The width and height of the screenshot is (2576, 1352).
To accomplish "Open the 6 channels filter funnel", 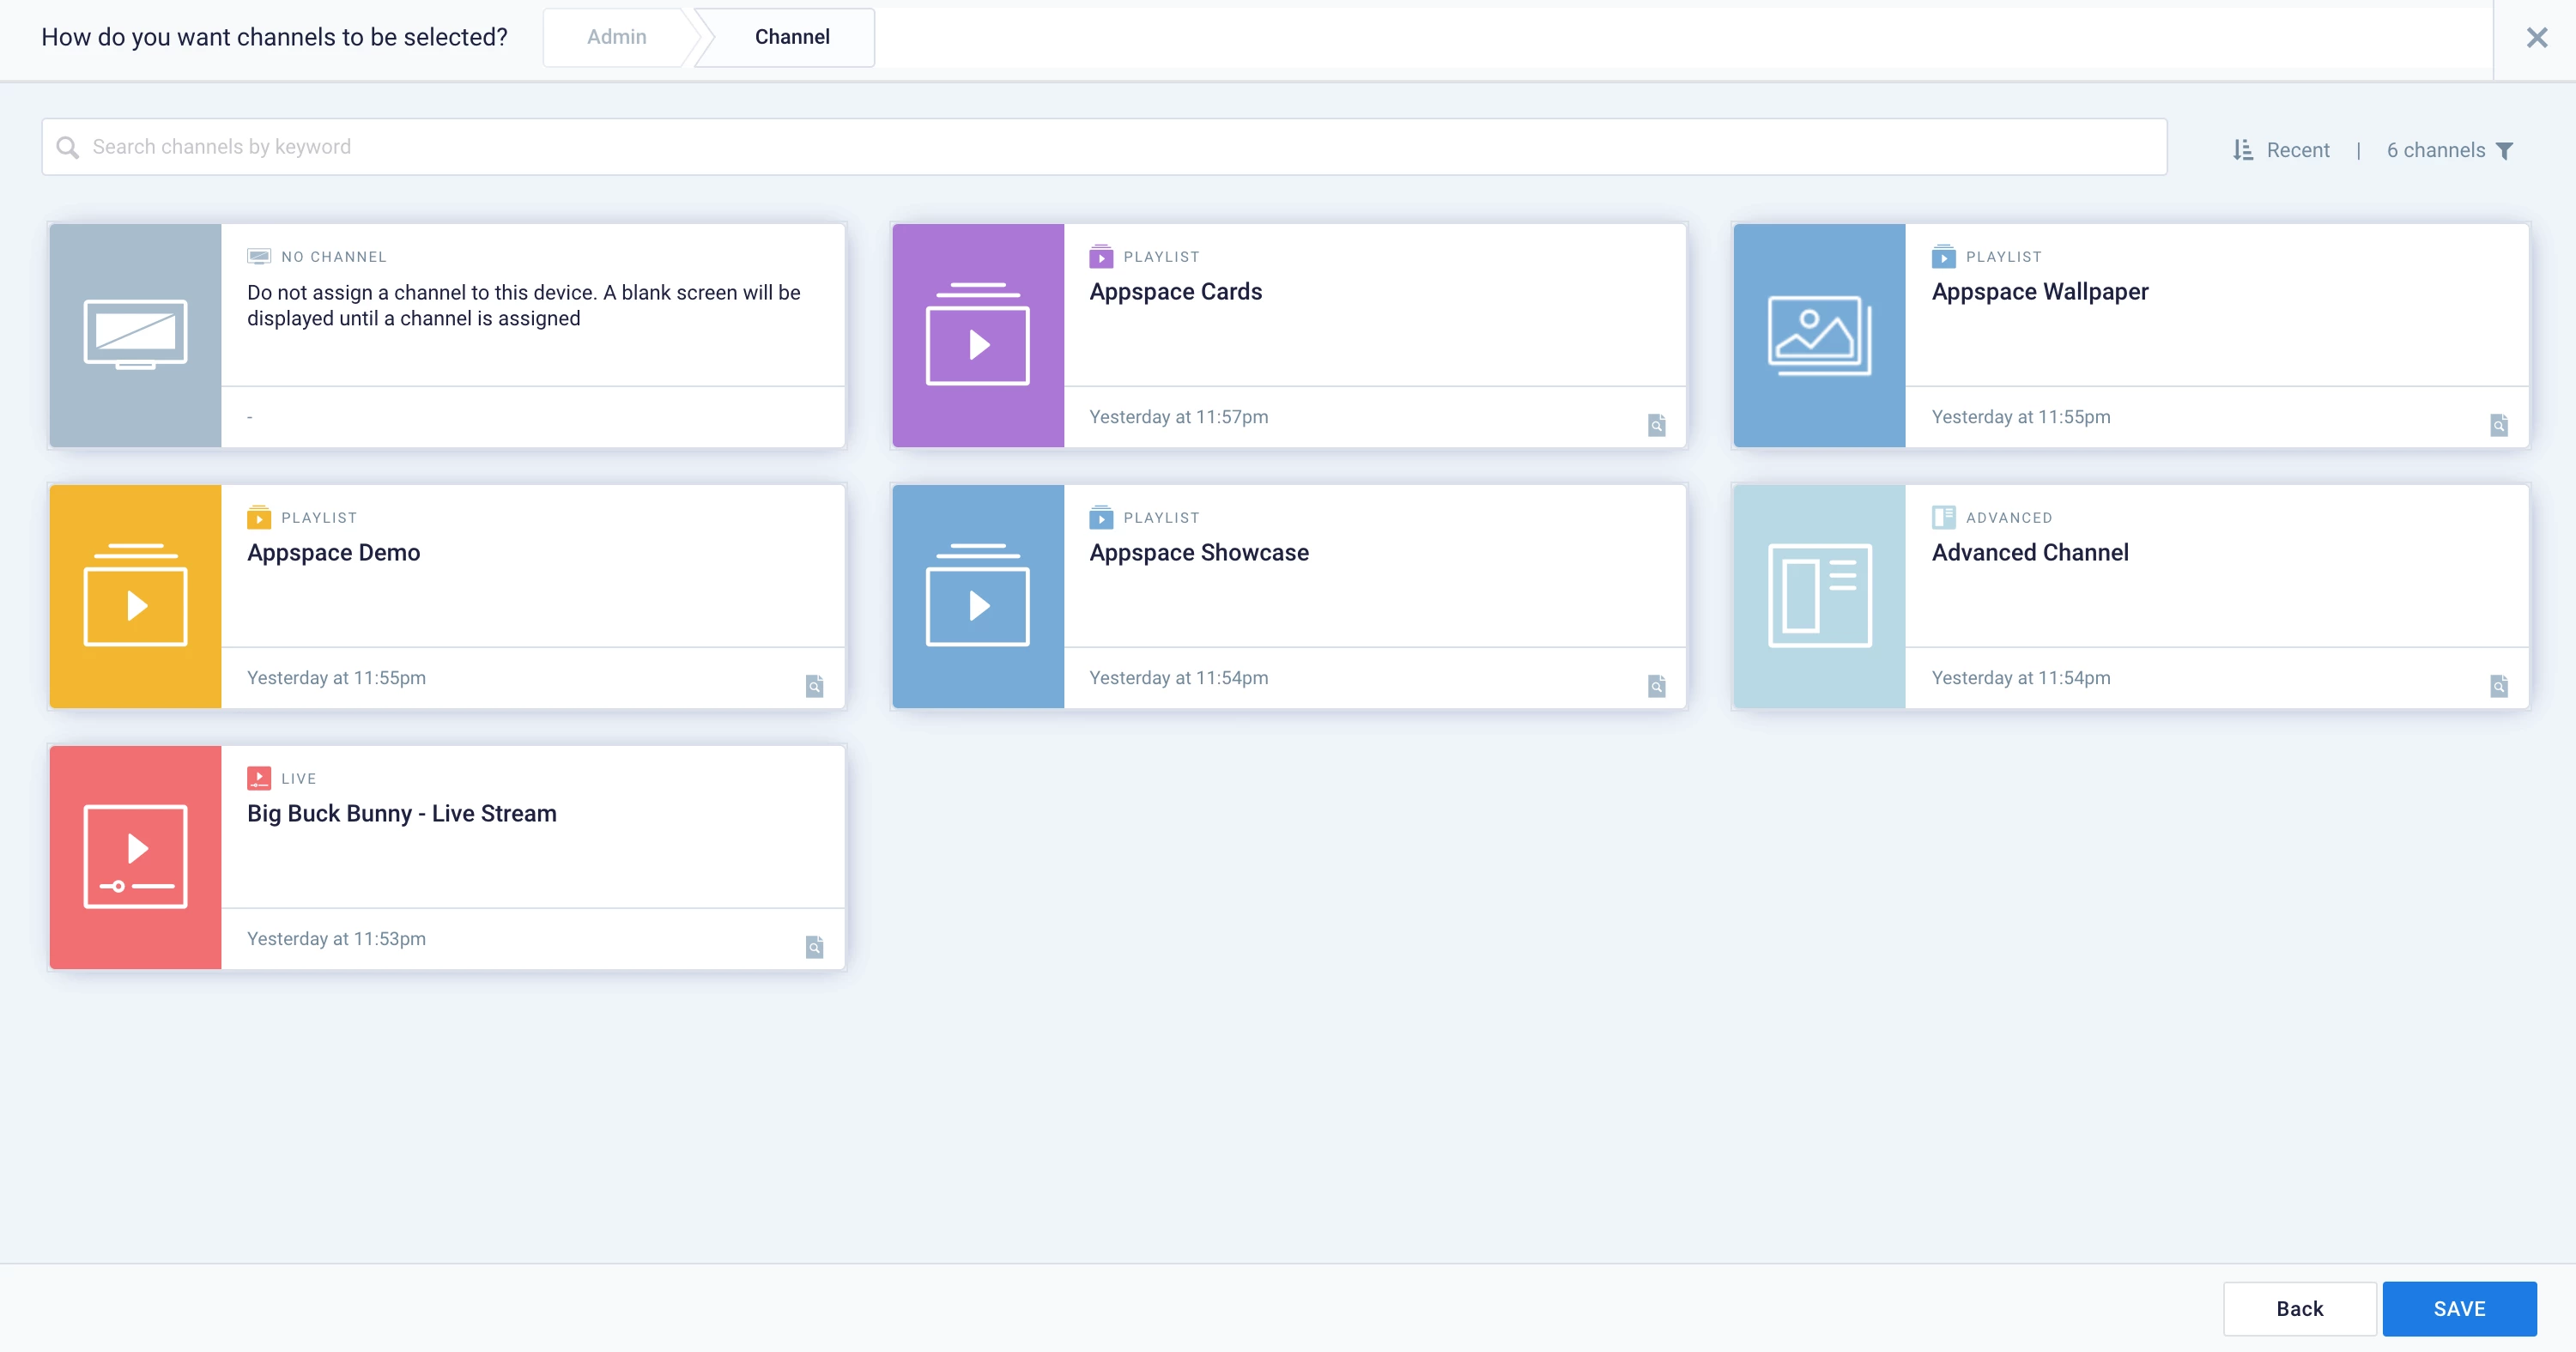I will (x=2505, y=150).
